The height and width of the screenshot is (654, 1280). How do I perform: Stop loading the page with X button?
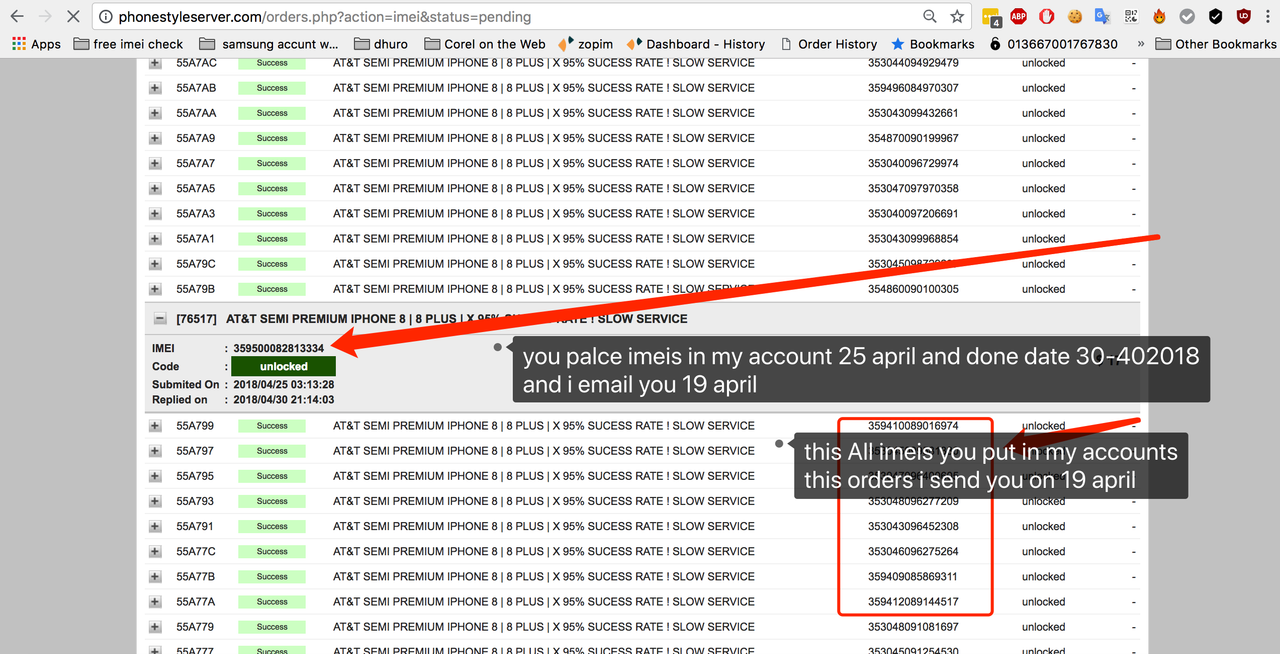click(74, 16)
